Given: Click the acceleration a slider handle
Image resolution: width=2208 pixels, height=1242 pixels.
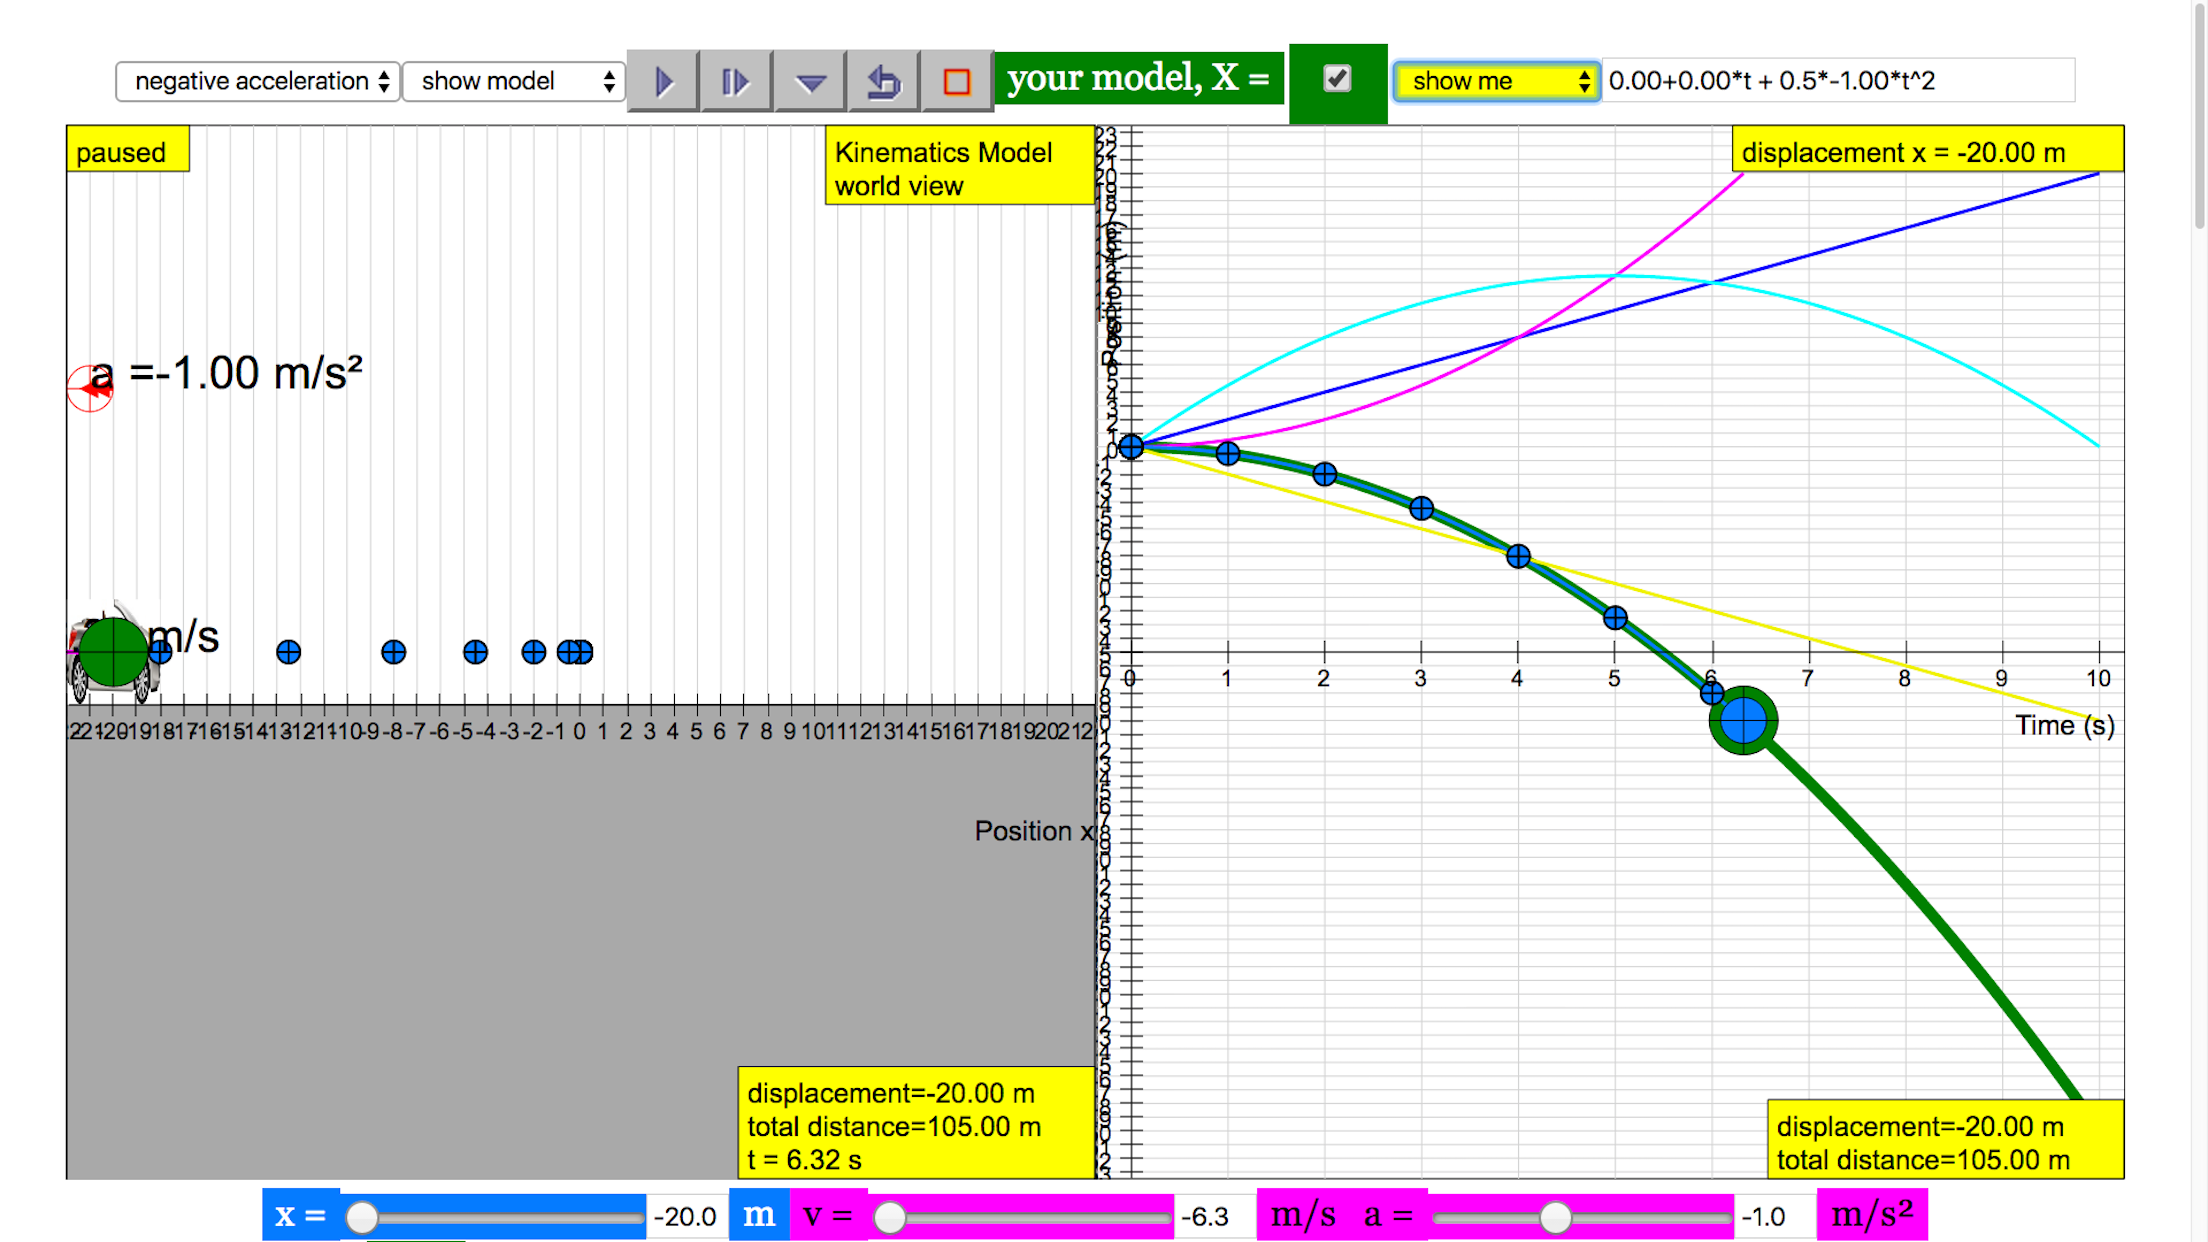Looking at the screenshot, I should pos(1555,1217).
